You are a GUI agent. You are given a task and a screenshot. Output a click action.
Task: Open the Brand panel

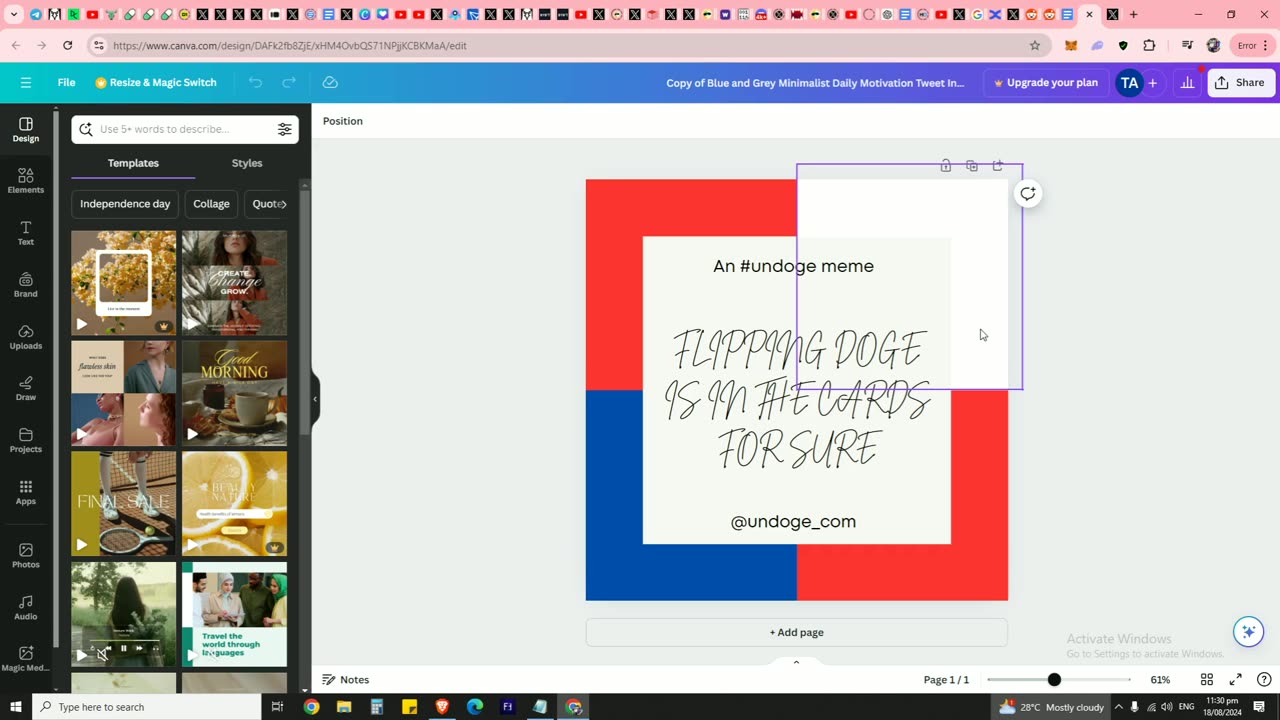[x=26, y=285]
